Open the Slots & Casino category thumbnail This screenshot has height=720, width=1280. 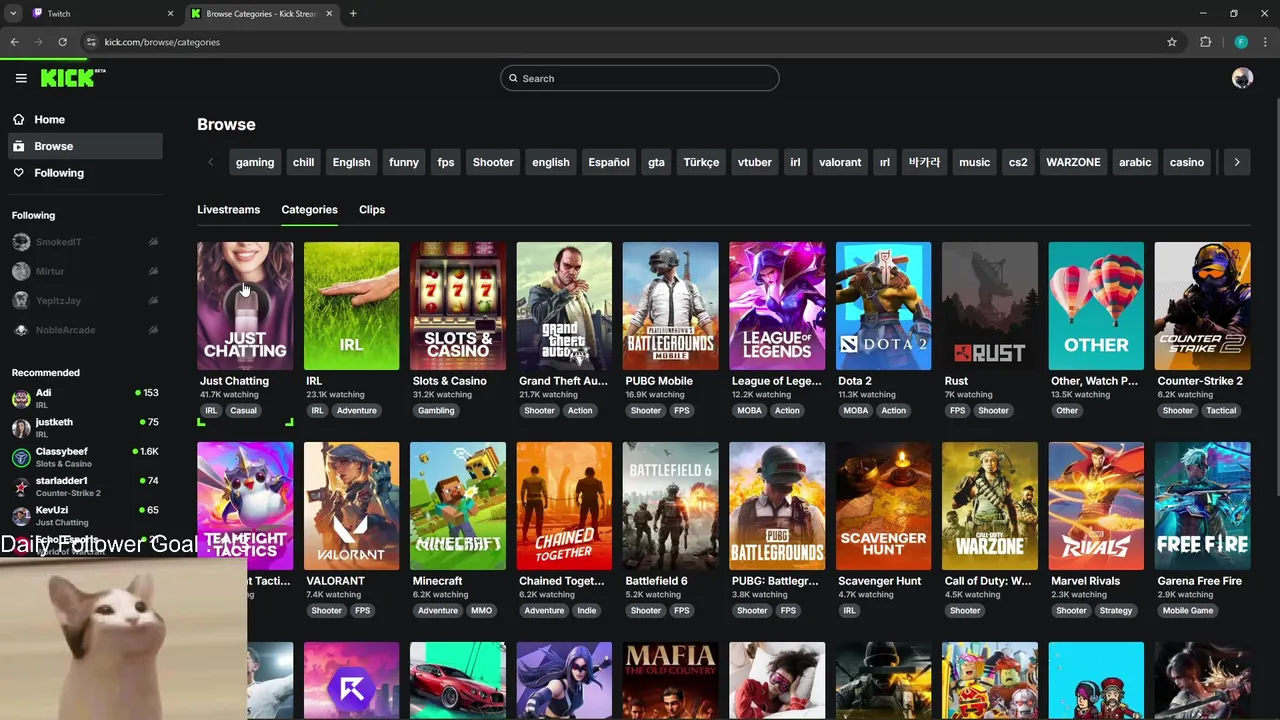457,306
